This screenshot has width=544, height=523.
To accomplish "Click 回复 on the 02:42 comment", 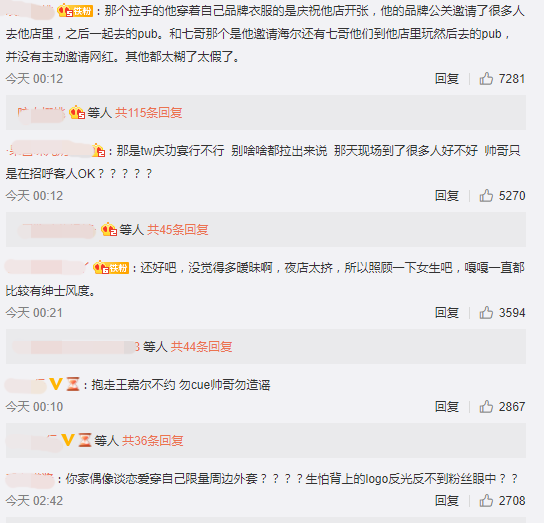I will pyautogui.click(x=447, y=500).
